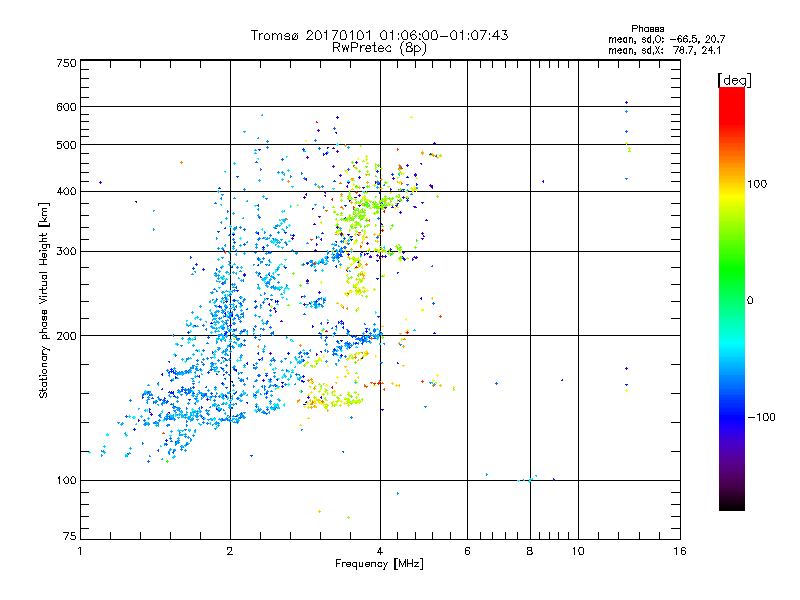Click the plot title "Tromsø 20170101 01:06:00-01:07:43"

379,35
